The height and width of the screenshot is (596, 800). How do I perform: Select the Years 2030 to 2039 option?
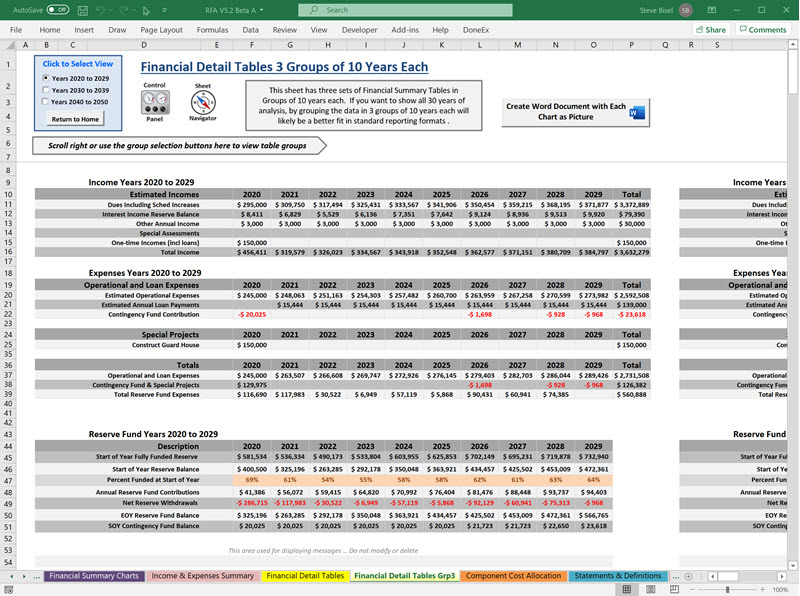click(46, 90)
